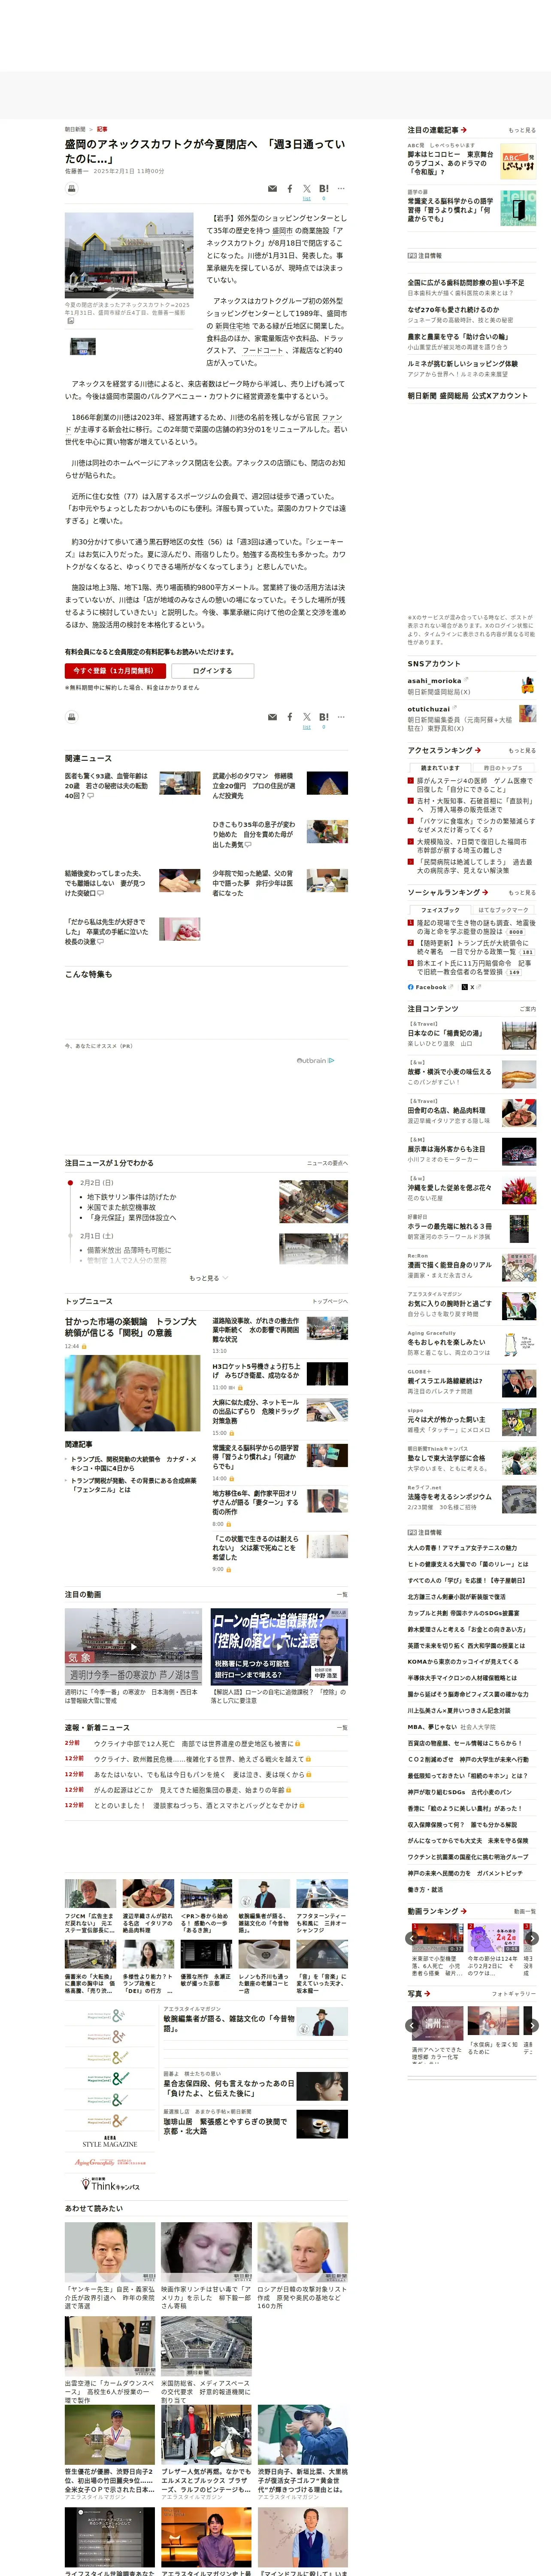Click photo gallery carousel right arrow

[532, 2025]
